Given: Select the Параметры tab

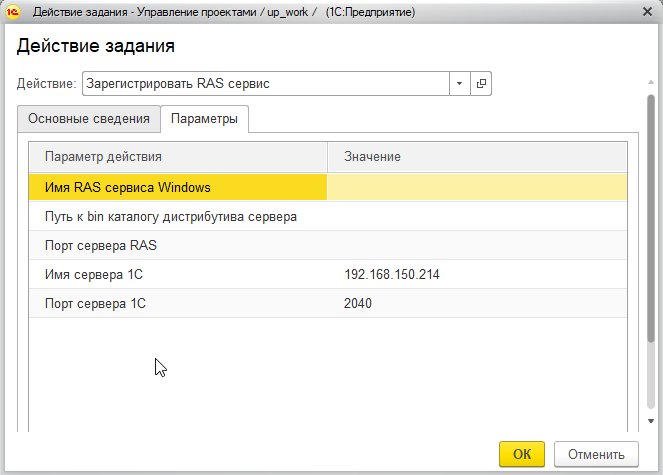Looking at the screenshot, I should 204,118.
